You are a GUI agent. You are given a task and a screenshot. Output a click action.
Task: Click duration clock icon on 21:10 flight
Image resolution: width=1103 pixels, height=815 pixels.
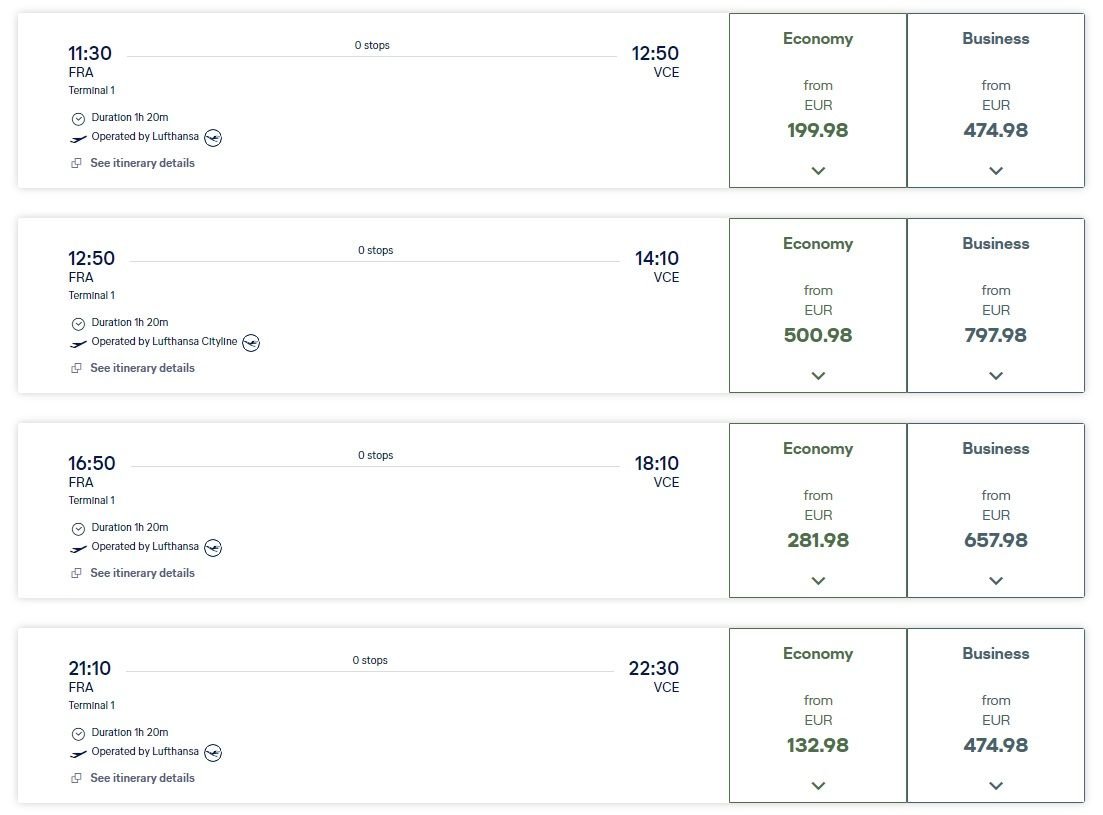point(78,733)
